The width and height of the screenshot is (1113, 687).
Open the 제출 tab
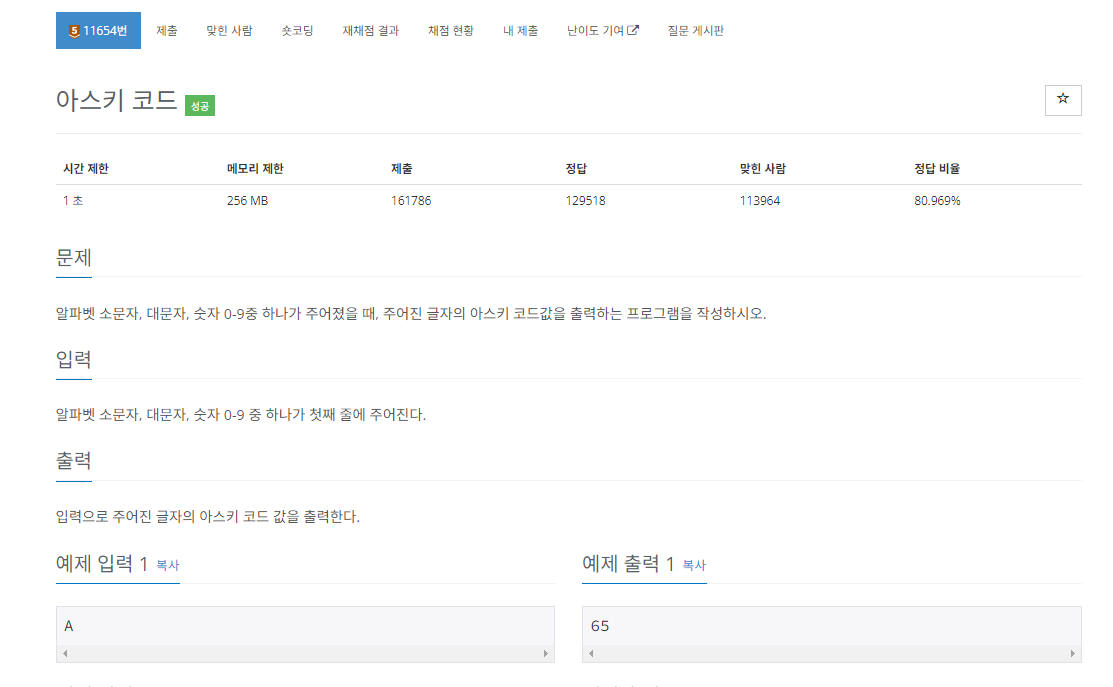pyautogui.click(x=167, y=31)
